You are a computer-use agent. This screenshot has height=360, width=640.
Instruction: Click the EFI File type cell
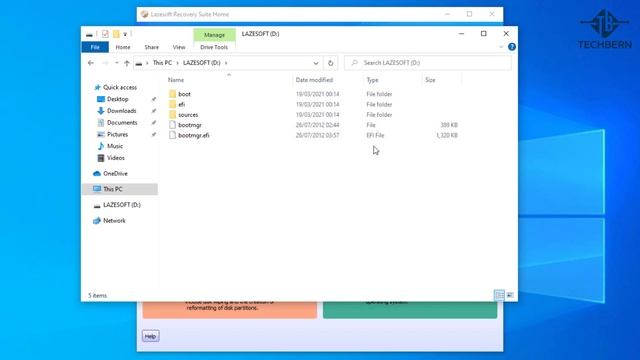pyautogui.click(x=375, y=136)
